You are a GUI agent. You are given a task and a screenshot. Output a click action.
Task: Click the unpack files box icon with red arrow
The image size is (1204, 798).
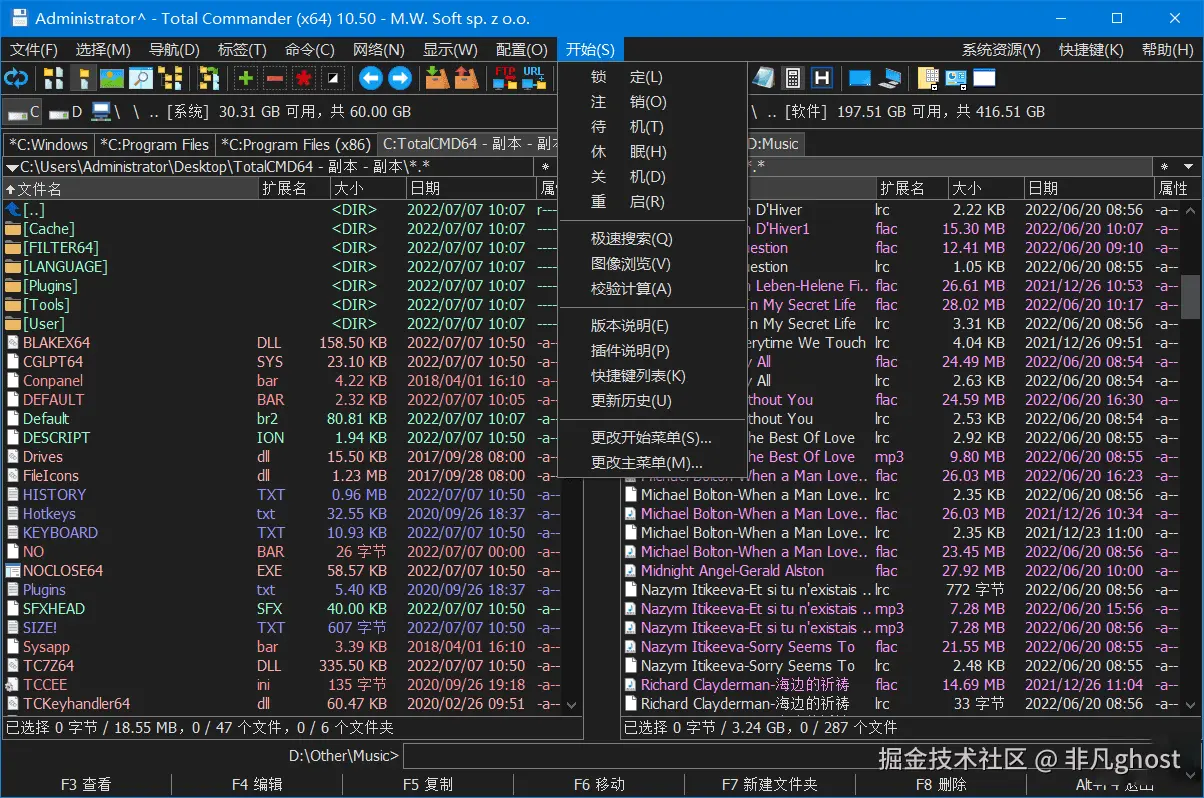click(x=467, y=78)
